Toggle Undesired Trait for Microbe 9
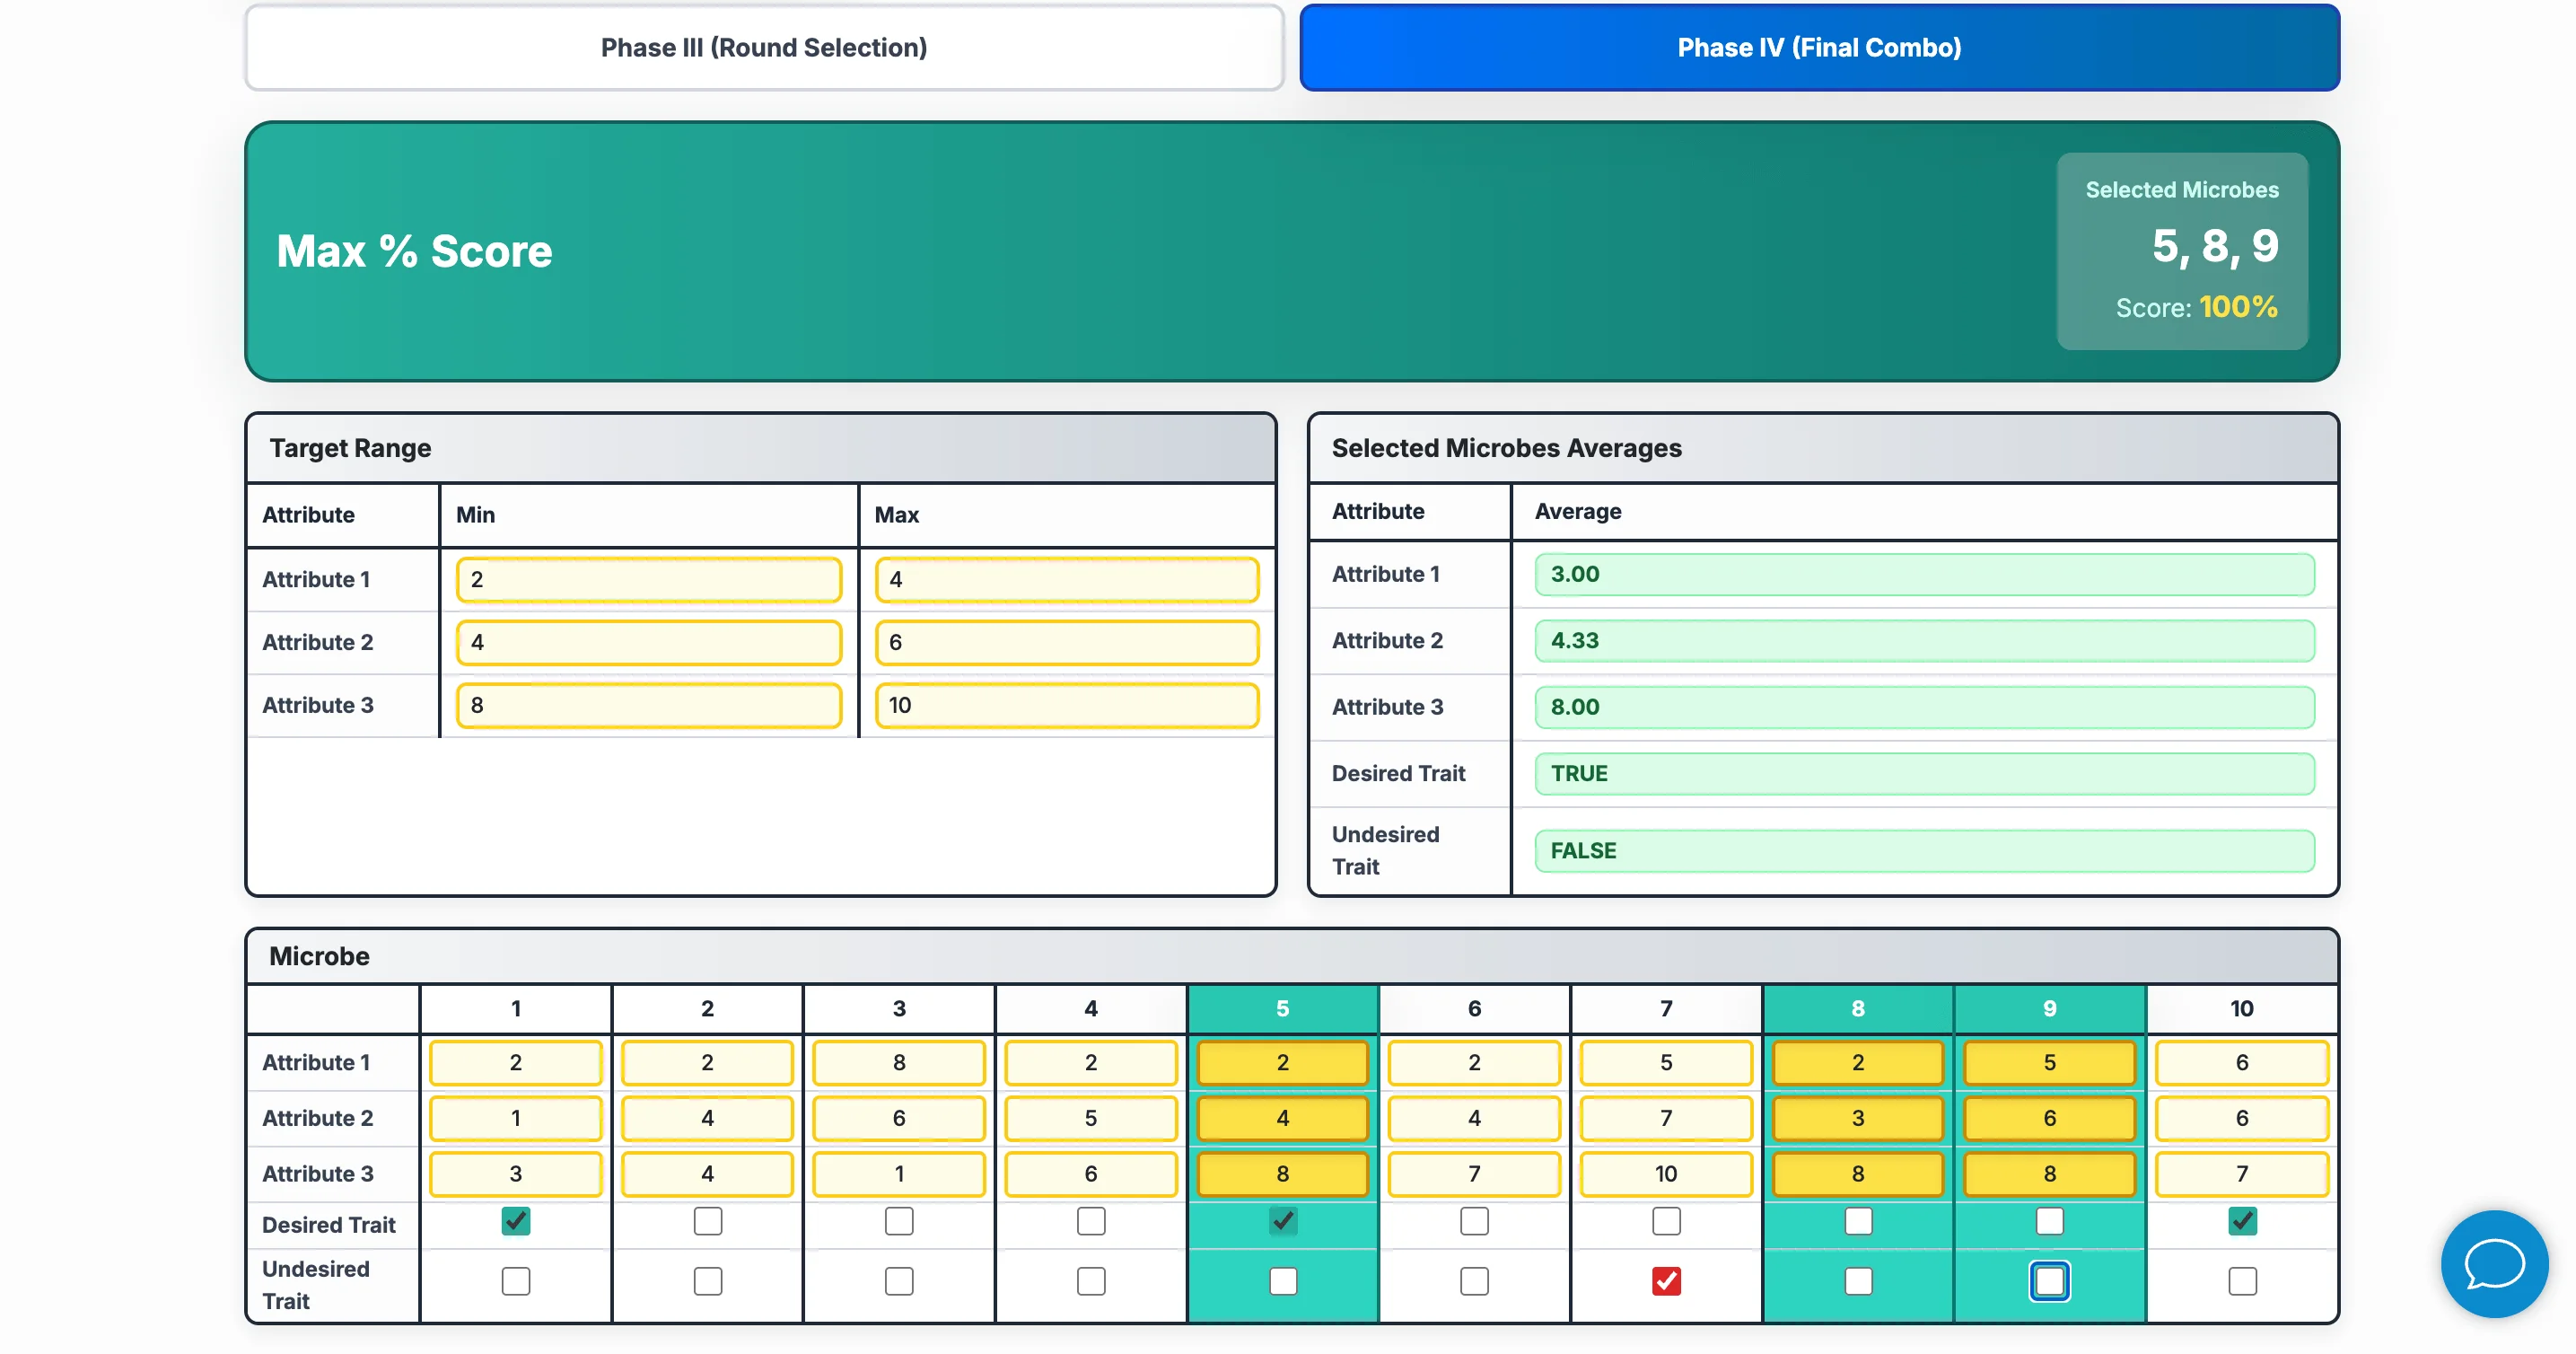The image size is (2576, 1354). [x=2049, y=1281]
